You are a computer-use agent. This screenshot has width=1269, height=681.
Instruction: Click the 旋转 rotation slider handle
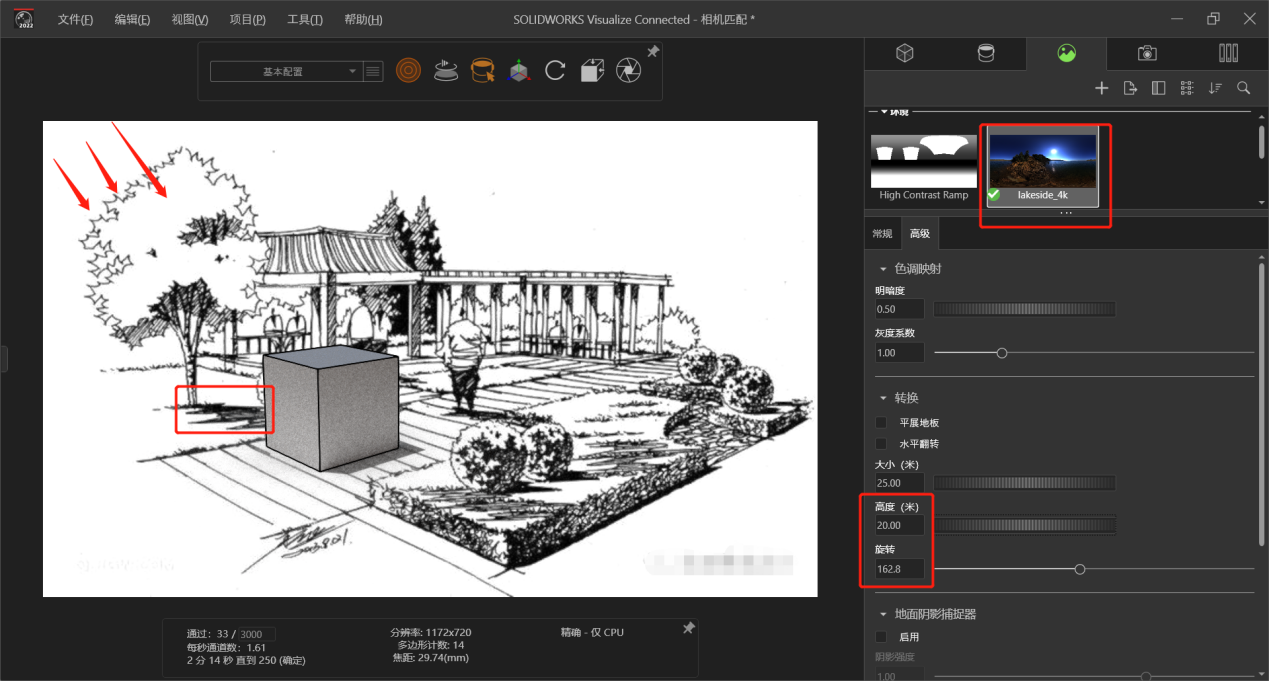click(x=1079, y=569)
